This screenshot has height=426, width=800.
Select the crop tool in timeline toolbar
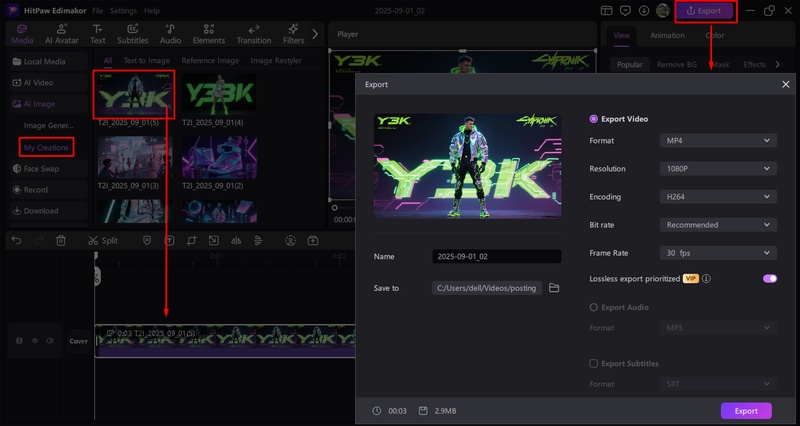tap(191, 240)
